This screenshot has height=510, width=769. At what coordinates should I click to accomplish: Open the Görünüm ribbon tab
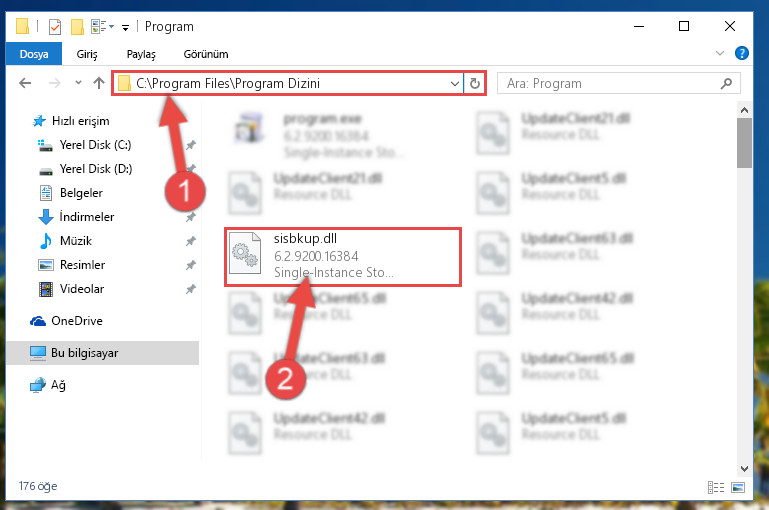point(205,54)
